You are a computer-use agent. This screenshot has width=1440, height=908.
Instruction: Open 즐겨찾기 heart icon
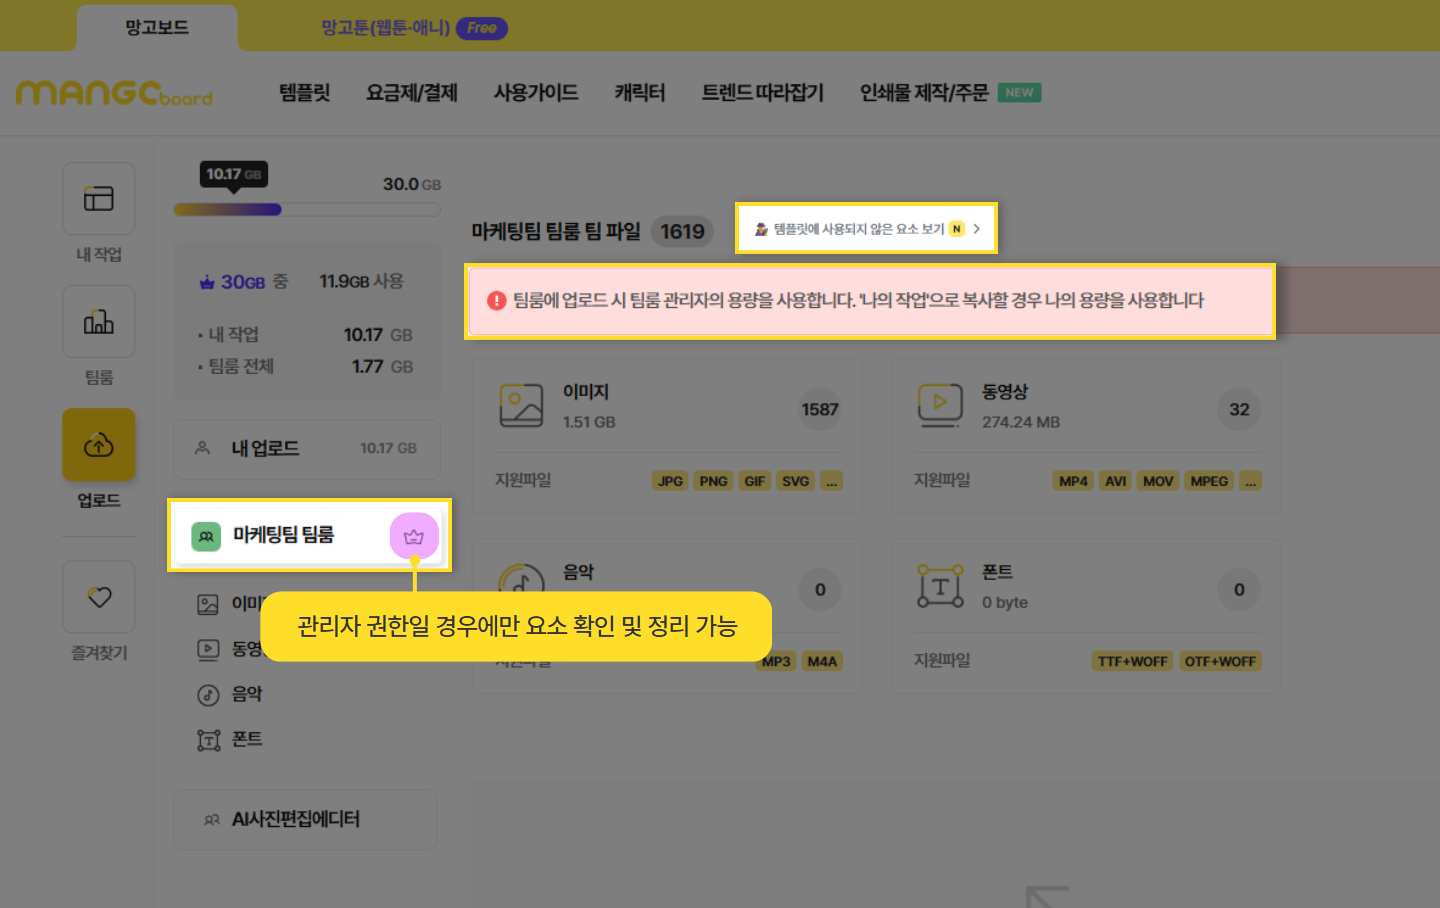pyautogui.click(x=98, y=597)
